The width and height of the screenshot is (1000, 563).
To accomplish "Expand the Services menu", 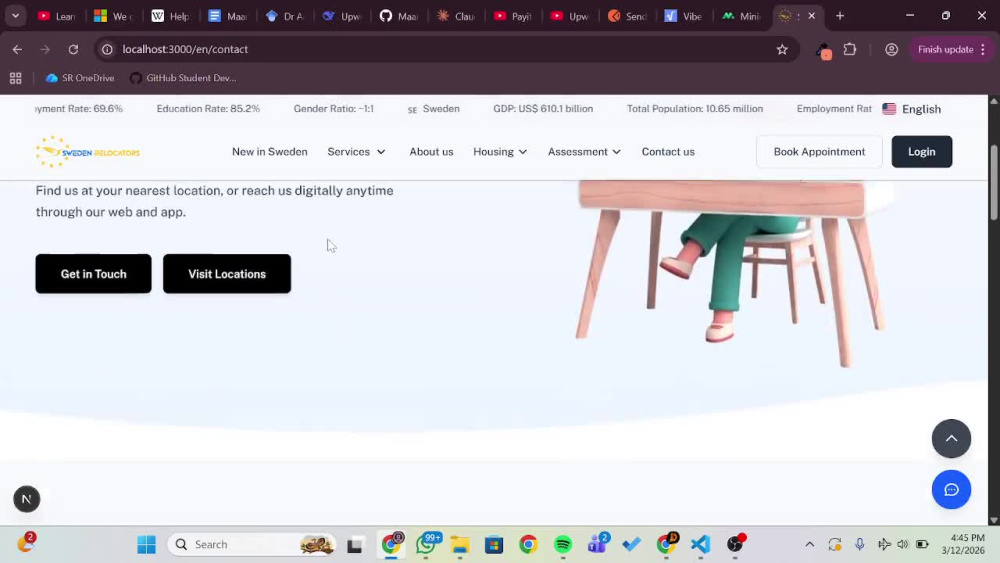I will [x=357, y=152].
